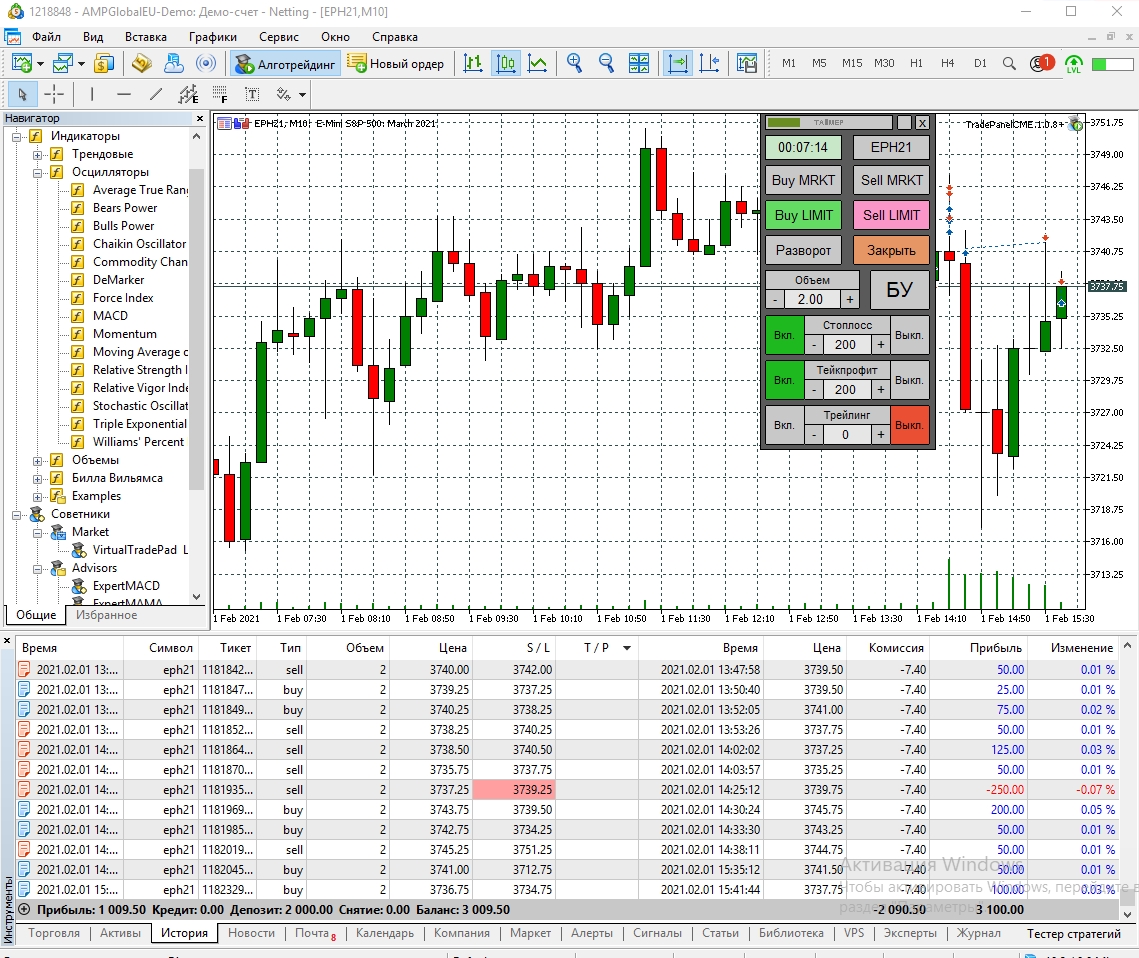The image size is (1139, 958).
Task: Open the cloud VPS icon
Action: pos(174,64)
